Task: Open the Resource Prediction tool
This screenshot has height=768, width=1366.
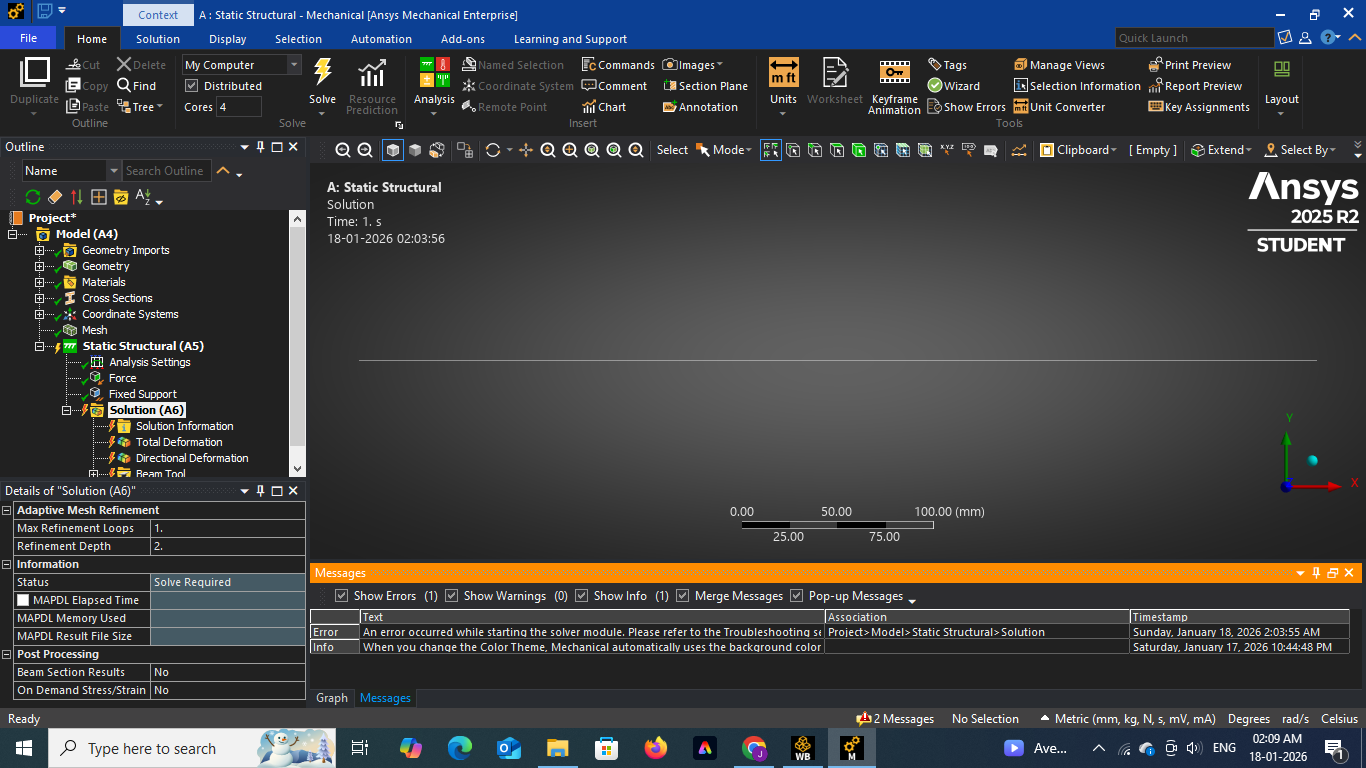Action: click(x=372, y=85)
